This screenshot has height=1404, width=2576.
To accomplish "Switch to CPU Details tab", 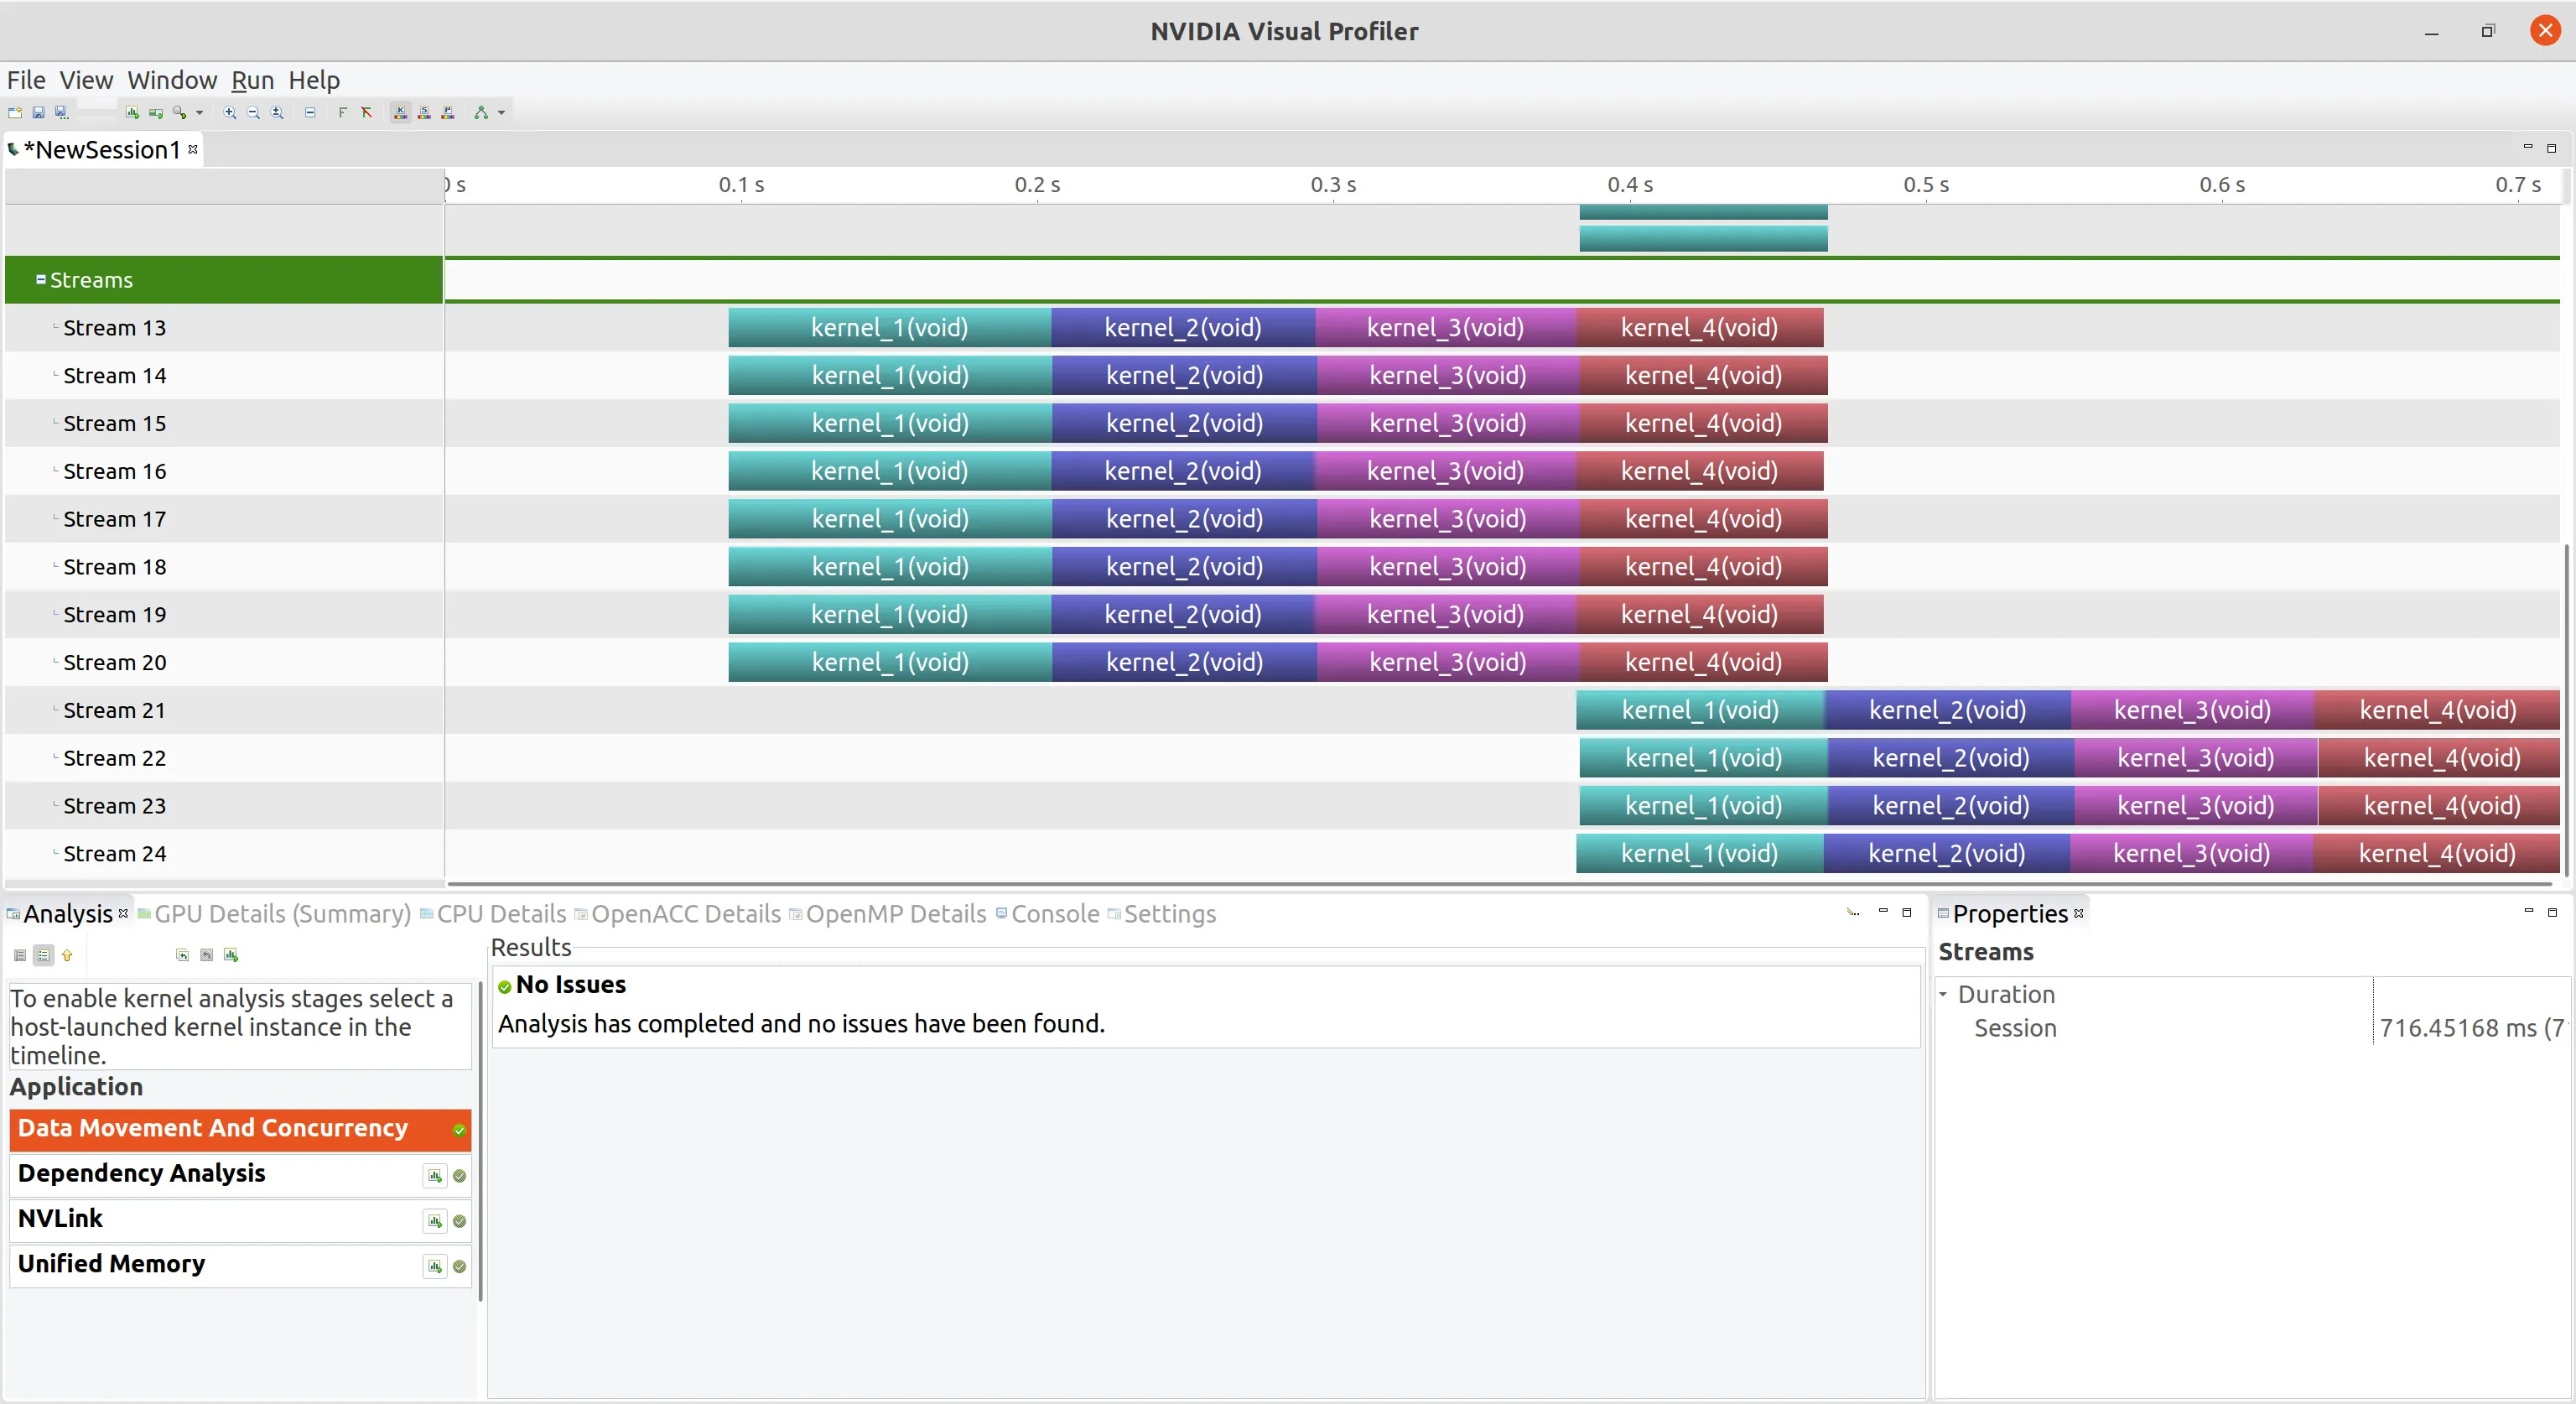I will (x=493, y=914).
